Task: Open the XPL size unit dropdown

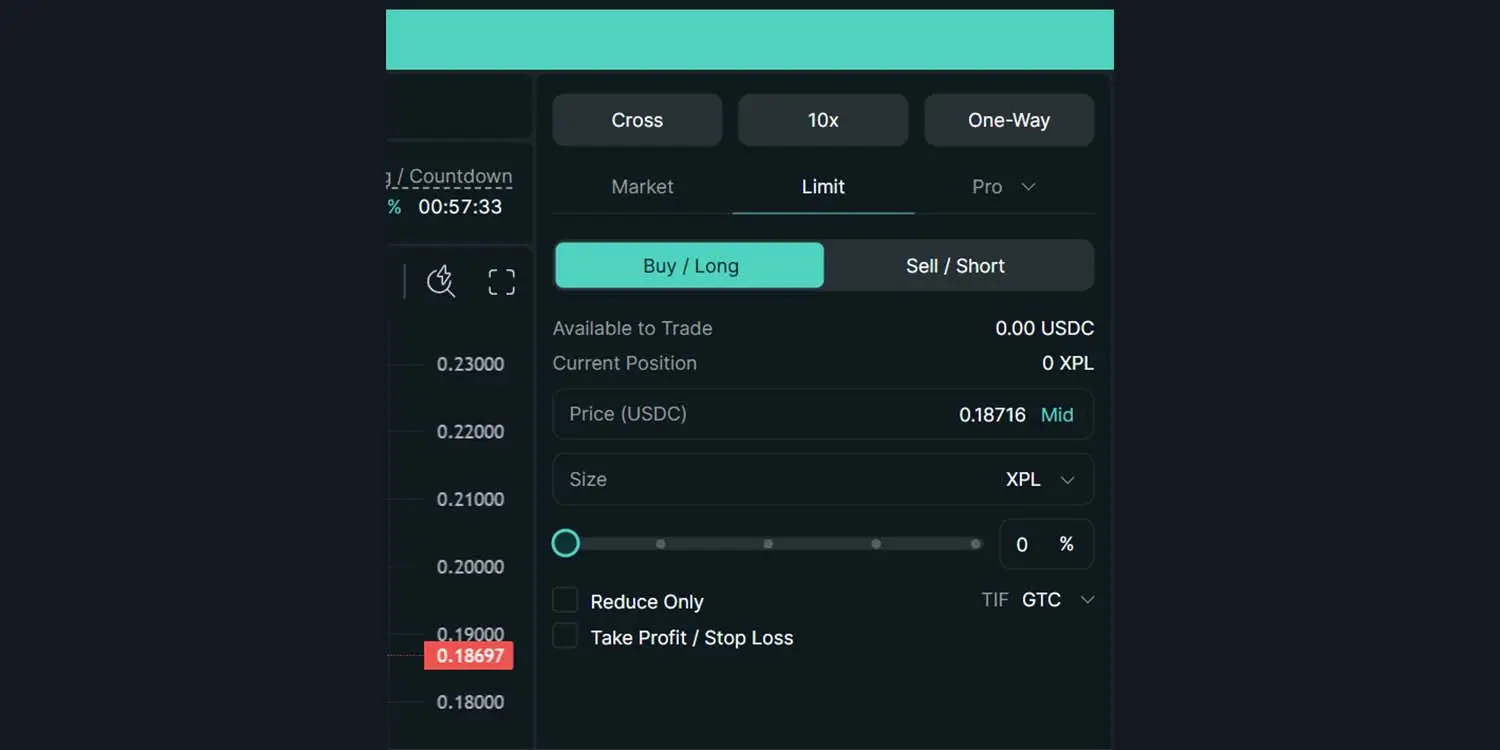Action: coord(1040,480)
